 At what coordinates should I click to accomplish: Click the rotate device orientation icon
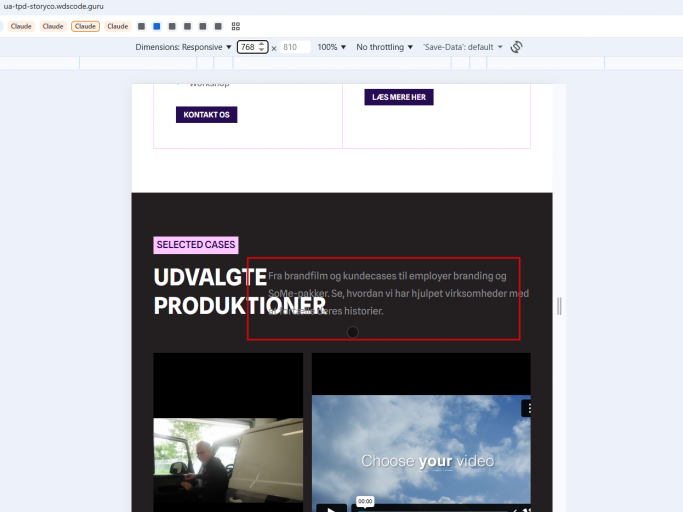click(516, 47)
